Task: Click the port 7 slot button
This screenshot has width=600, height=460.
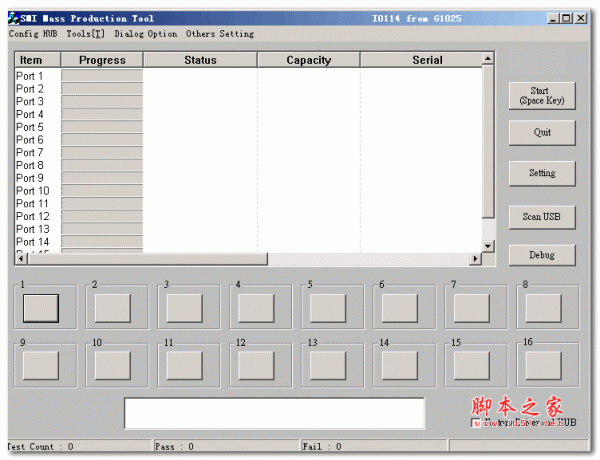Action: 471,308
